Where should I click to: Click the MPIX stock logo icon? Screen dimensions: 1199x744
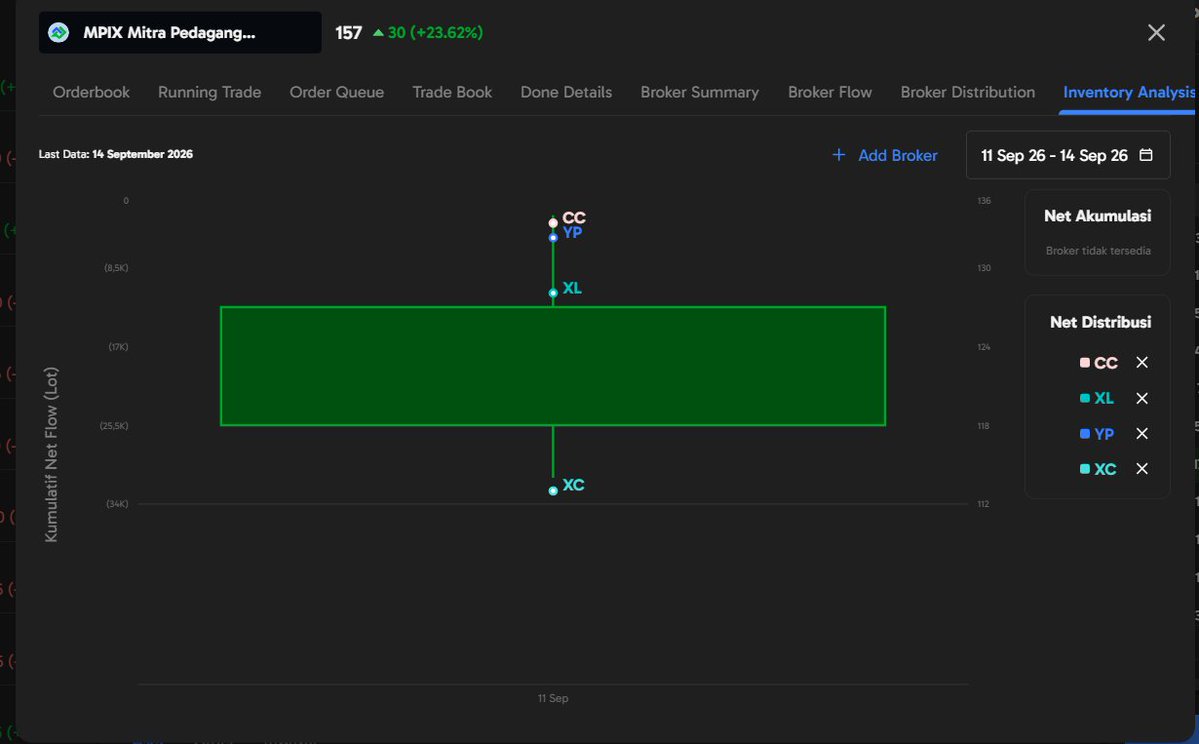(x=58, y=32)
